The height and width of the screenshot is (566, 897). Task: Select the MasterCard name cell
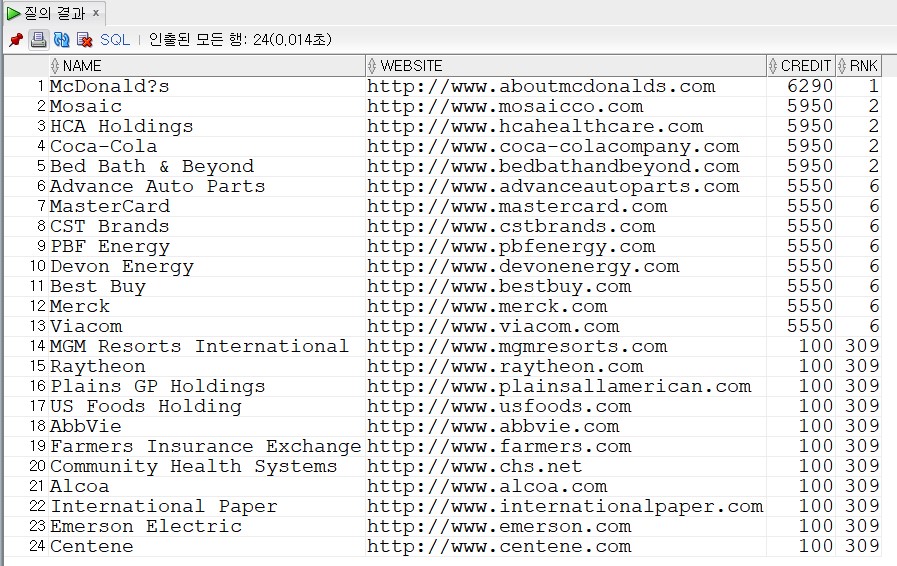point(207,207)
